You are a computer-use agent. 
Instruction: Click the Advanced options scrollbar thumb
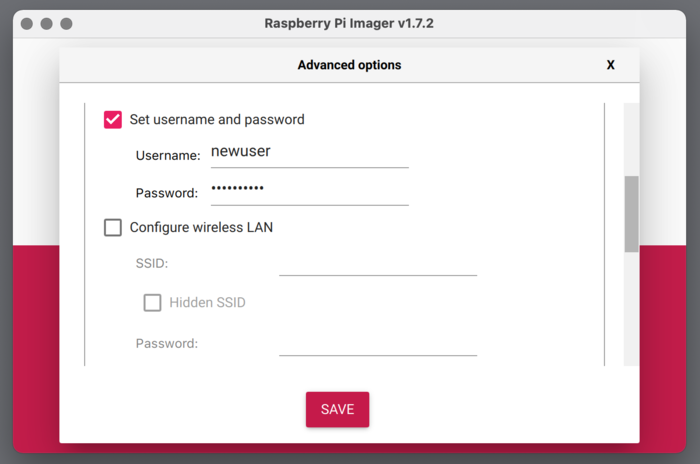pos(631,214)
